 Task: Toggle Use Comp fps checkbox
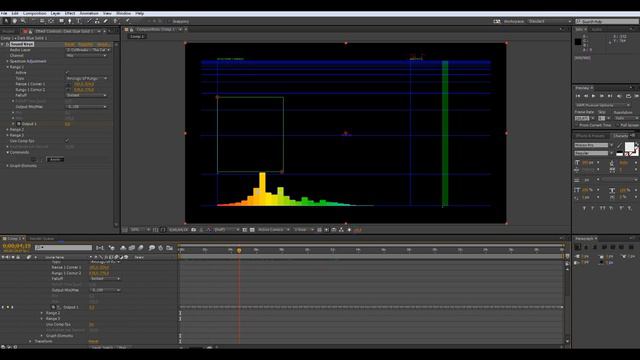[x=67, y=141]
